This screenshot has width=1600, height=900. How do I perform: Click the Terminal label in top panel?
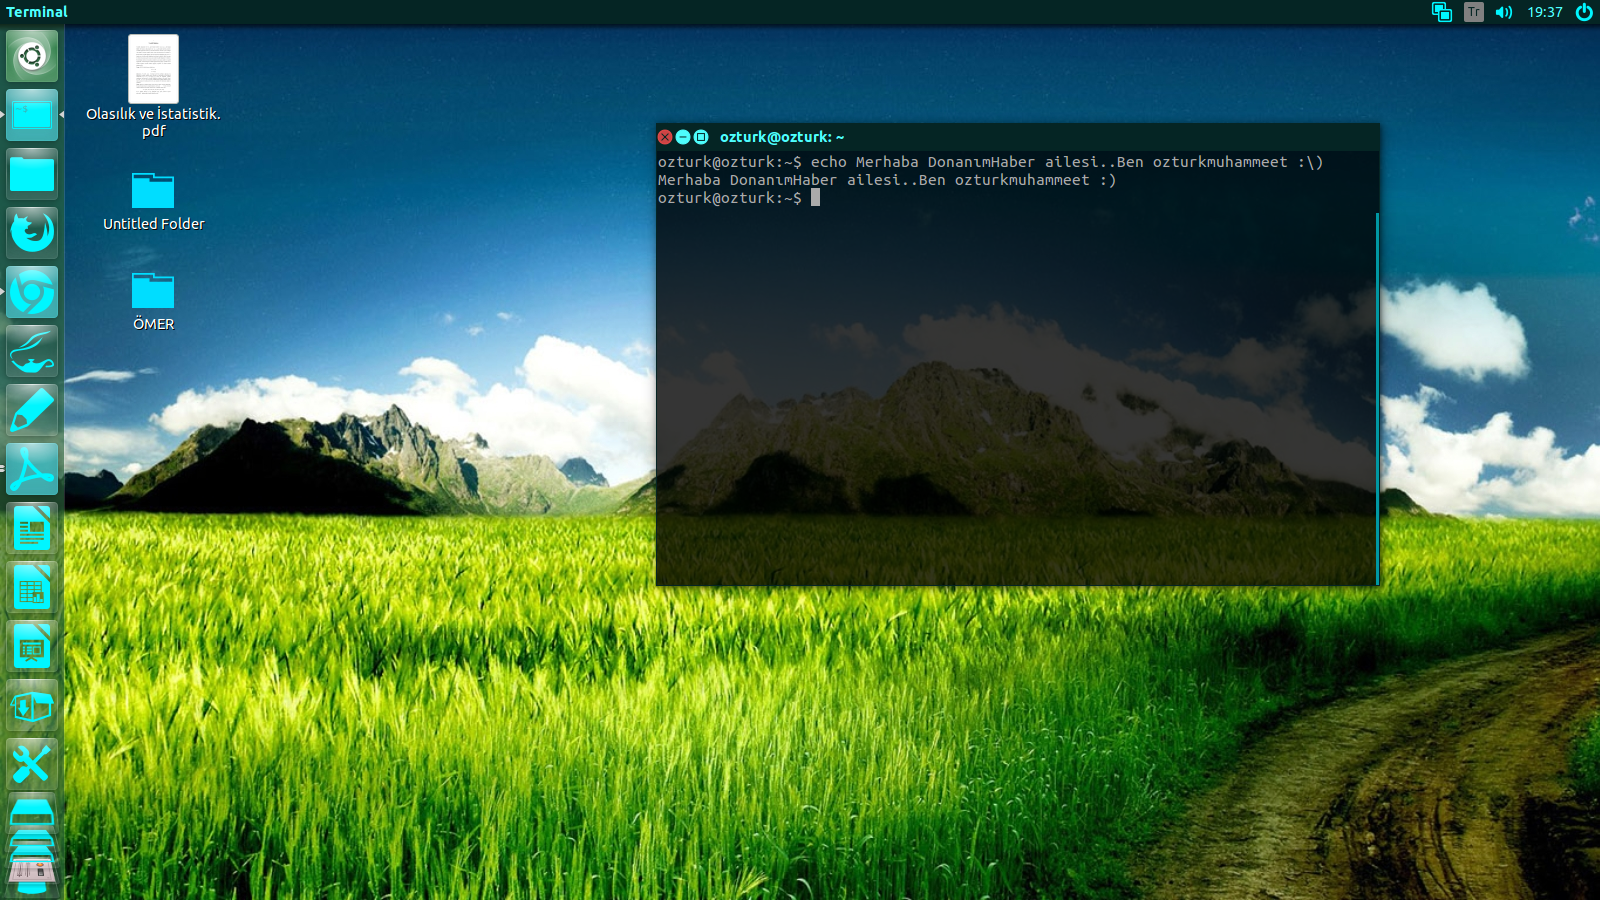pyautogui.click(x=37, y=12)
